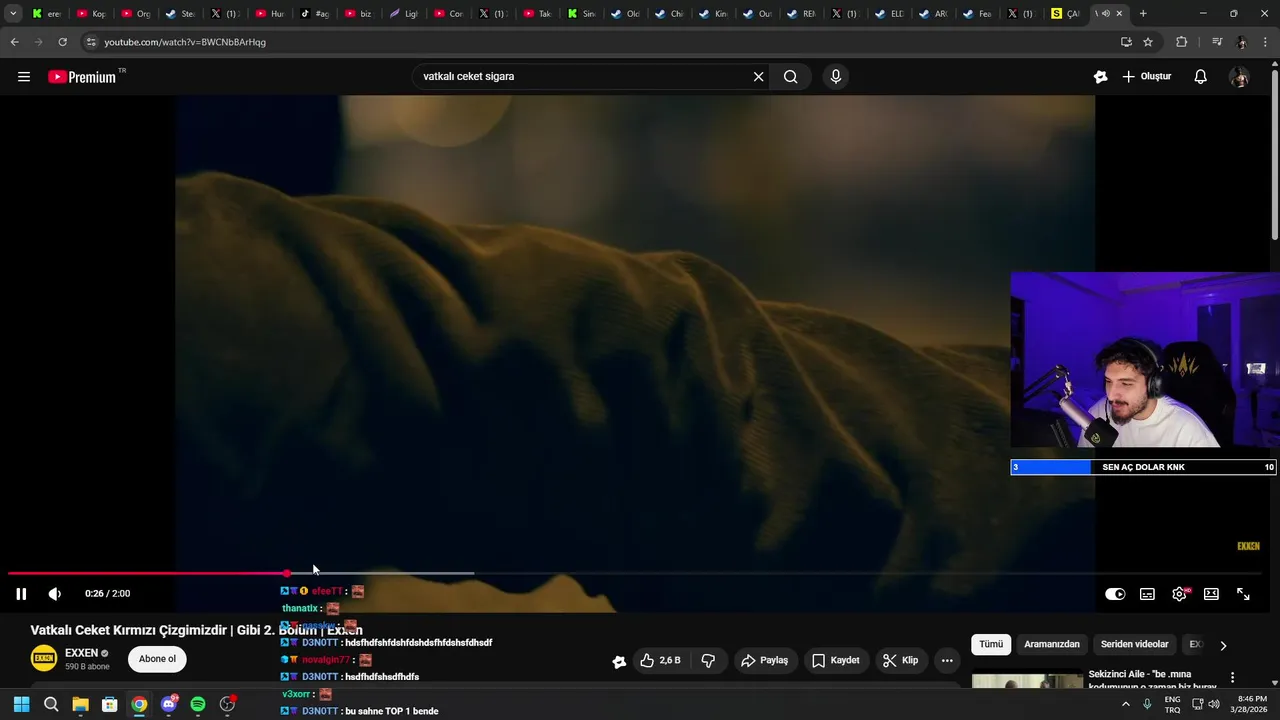
Task: Select the Tümü filter chip
Action: 991,645
